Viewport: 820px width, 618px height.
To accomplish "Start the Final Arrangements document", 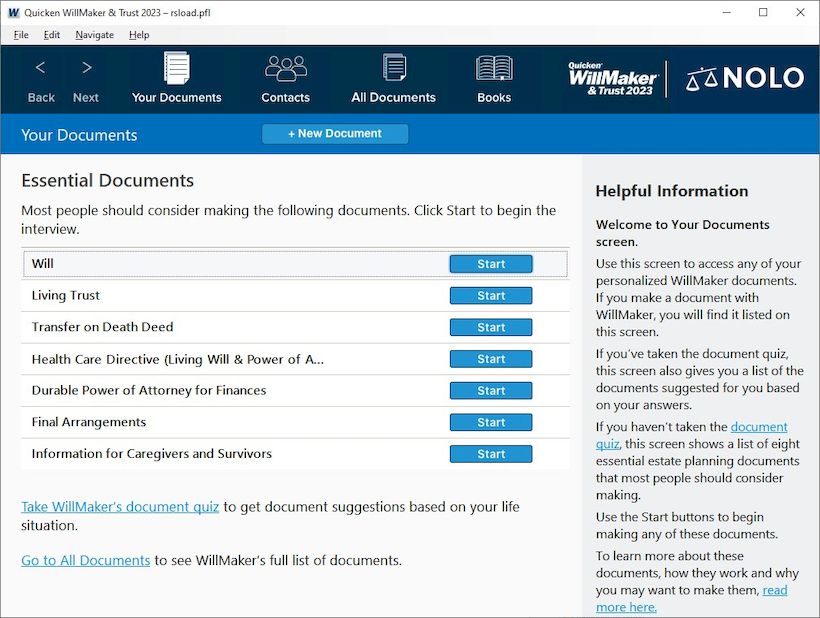I will click(x=491, y=422).
